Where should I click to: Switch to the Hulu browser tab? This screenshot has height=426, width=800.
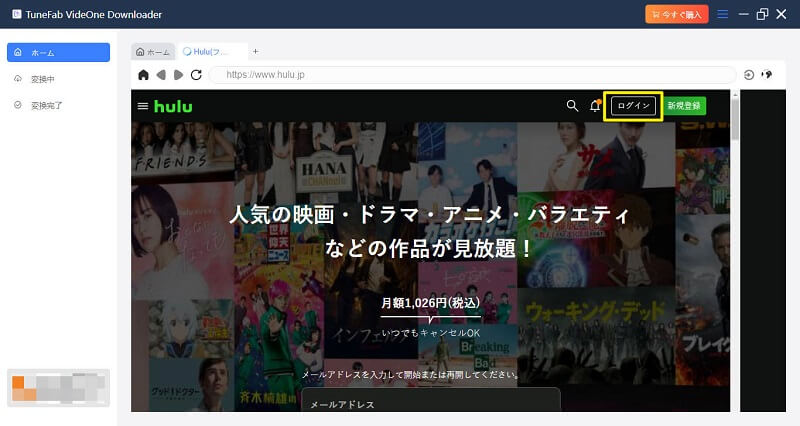pyautogui.click(x=212, y=52)
